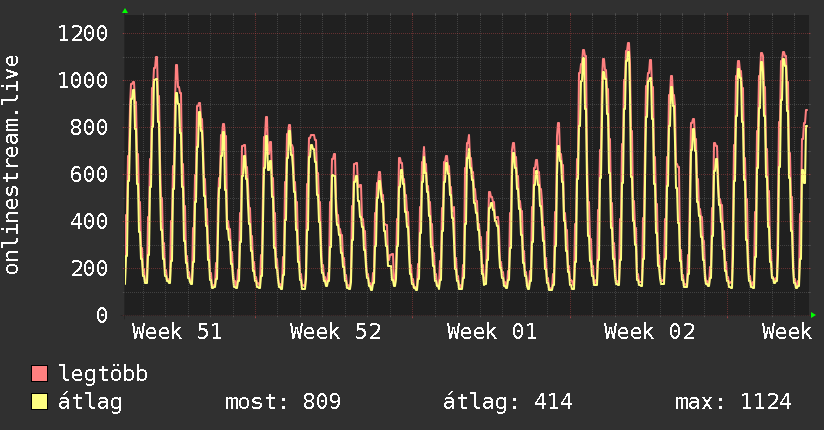Click the max: 1124 statistic
The image size is (824, 430).
[733, 402]
